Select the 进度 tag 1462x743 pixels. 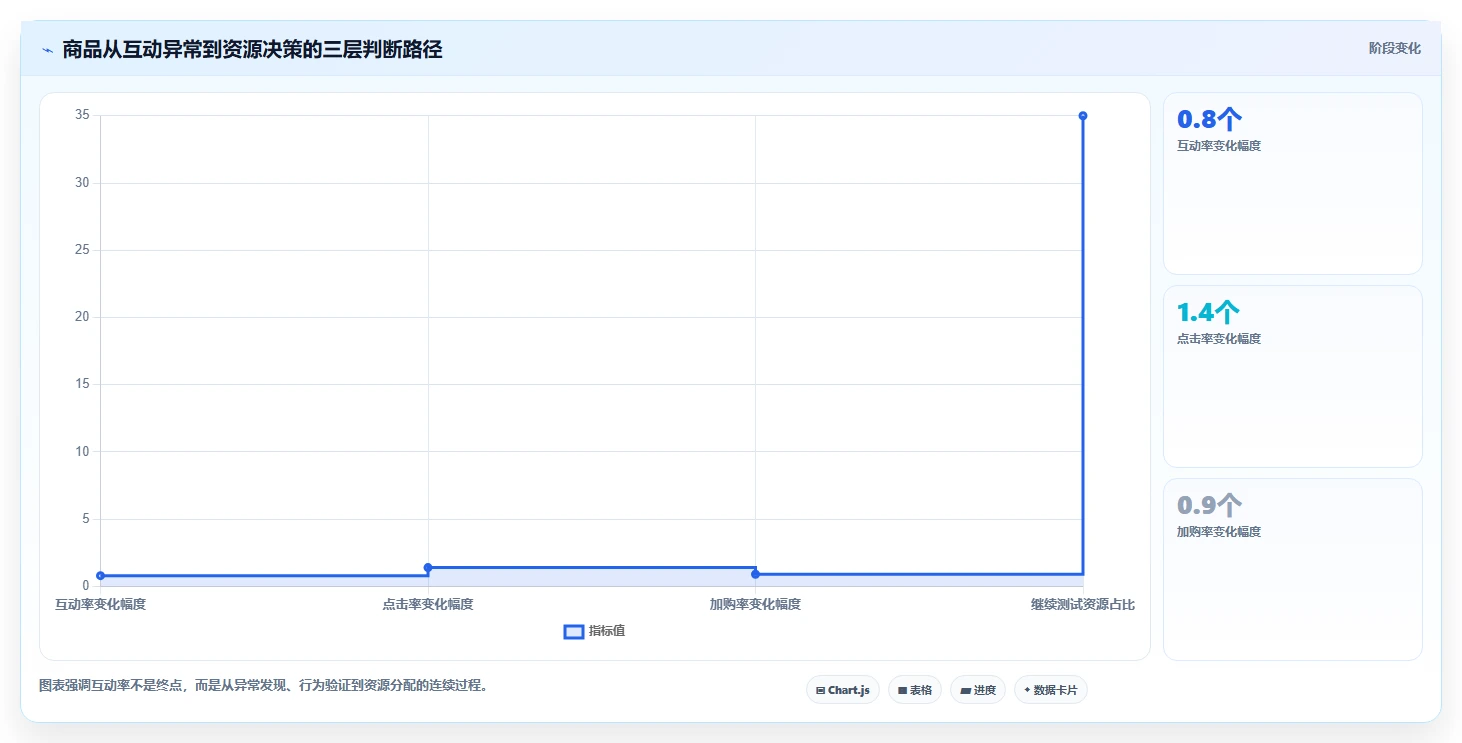[978, 690]
